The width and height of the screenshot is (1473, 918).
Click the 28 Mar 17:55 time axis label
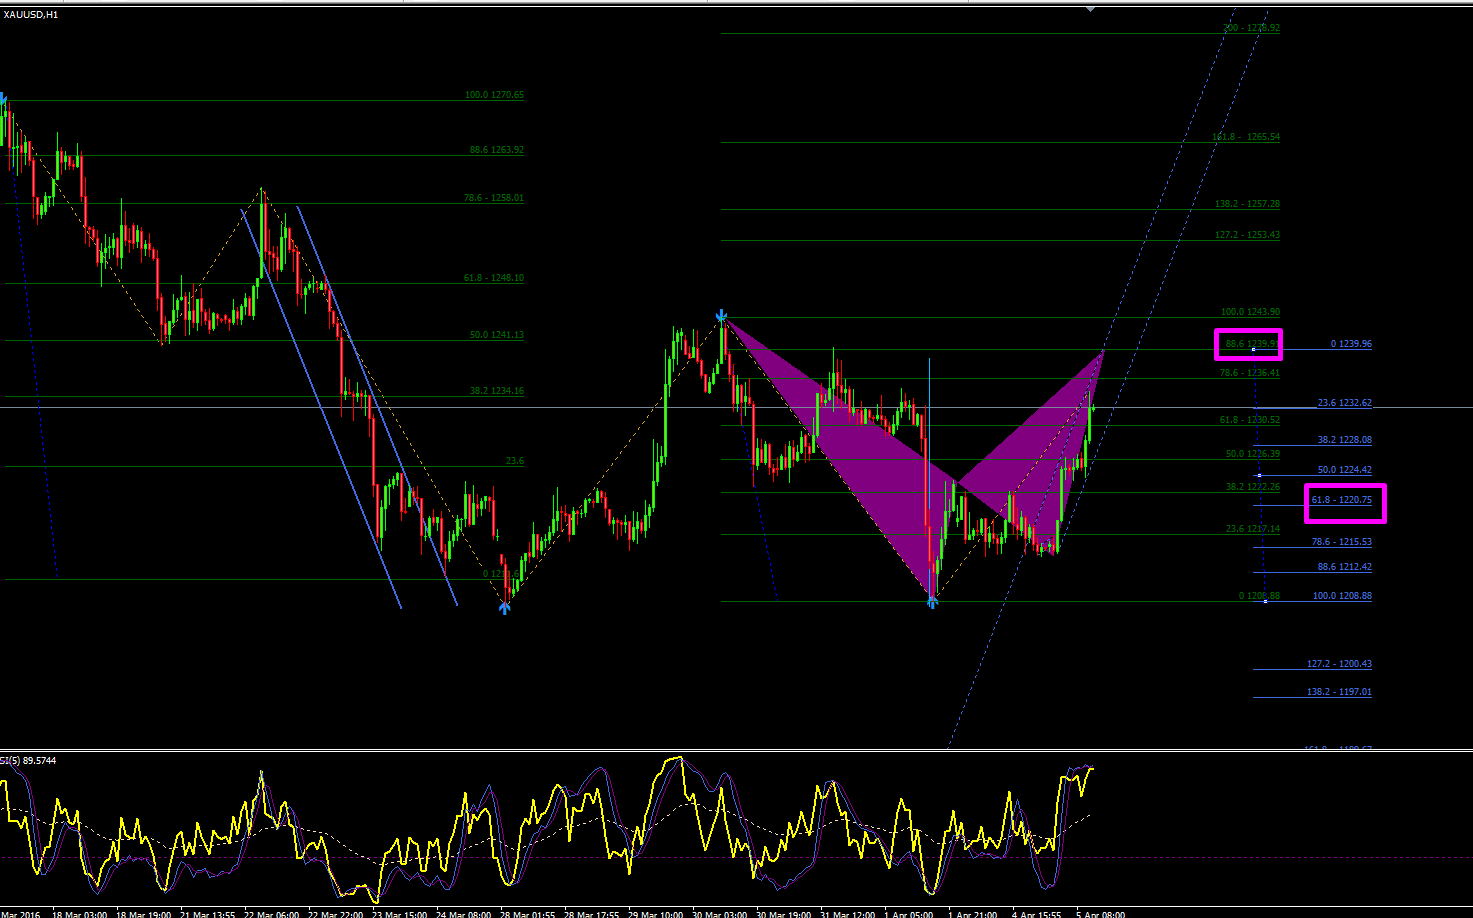[591, 914]
